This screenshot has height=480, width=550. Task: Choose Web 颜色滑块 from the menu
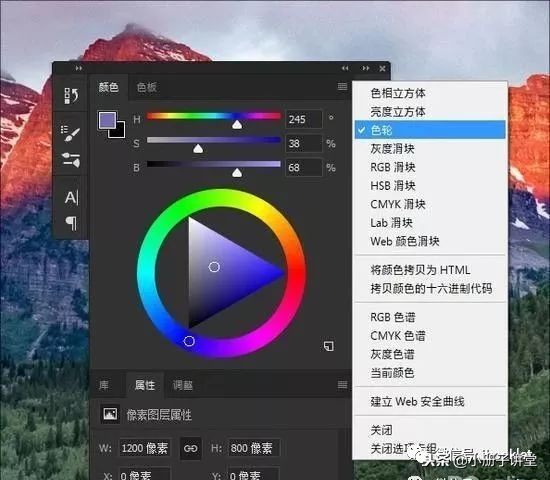pos(430,241)
